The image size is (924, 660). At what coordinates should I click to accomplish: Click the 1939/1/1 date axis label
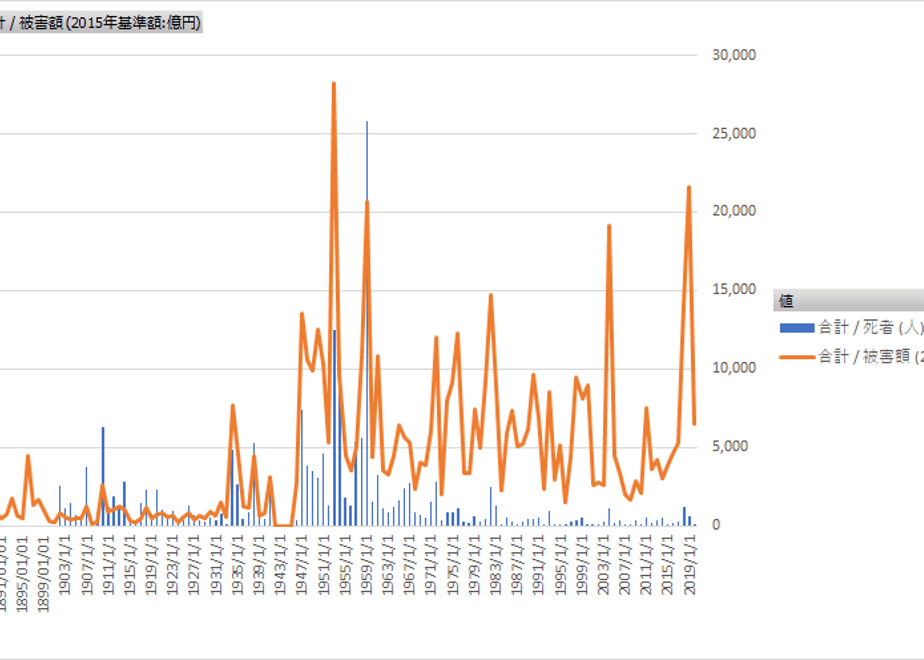coord(259,565)
